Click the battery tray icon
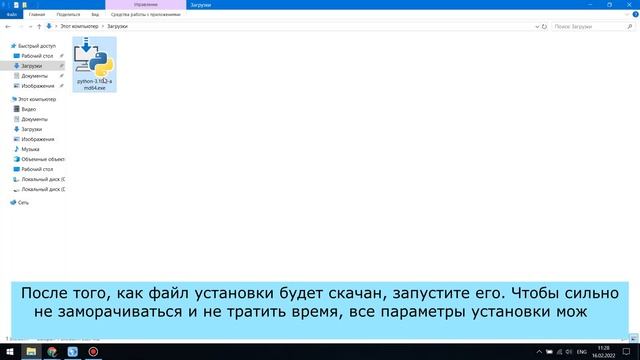Screen dimensions: 640x360 click(549, 352)
